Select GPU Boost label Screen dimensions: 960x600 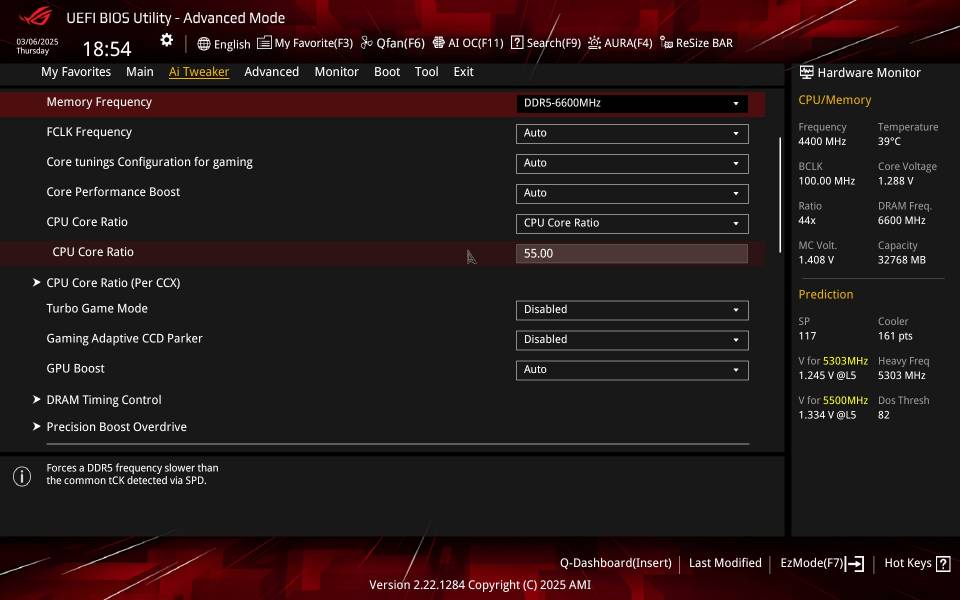click(75, 369)
